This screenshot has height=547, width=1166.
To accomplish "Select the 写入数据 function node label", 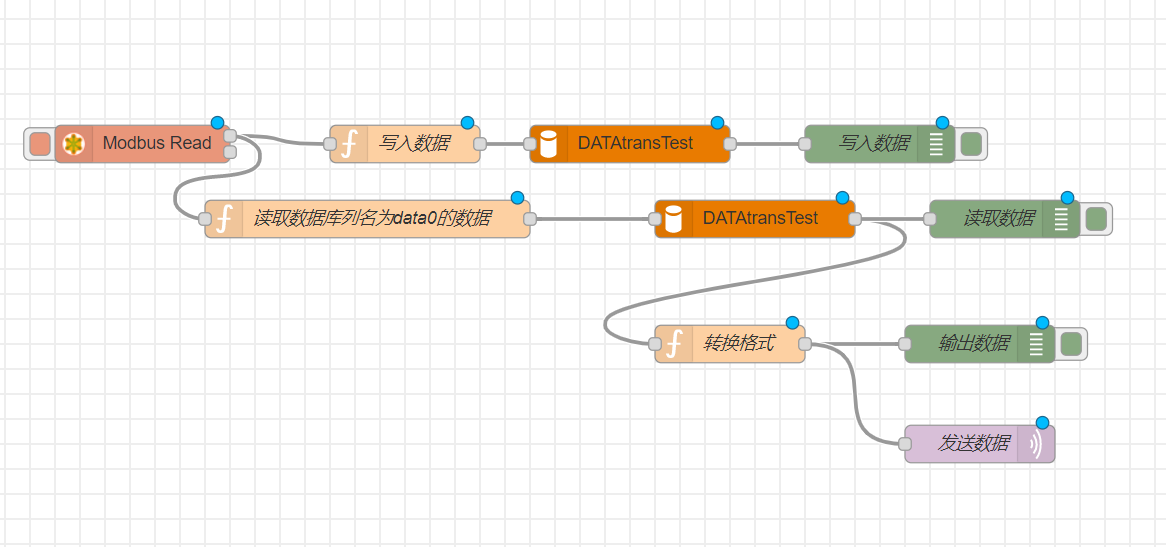I will tap(413, 143).
